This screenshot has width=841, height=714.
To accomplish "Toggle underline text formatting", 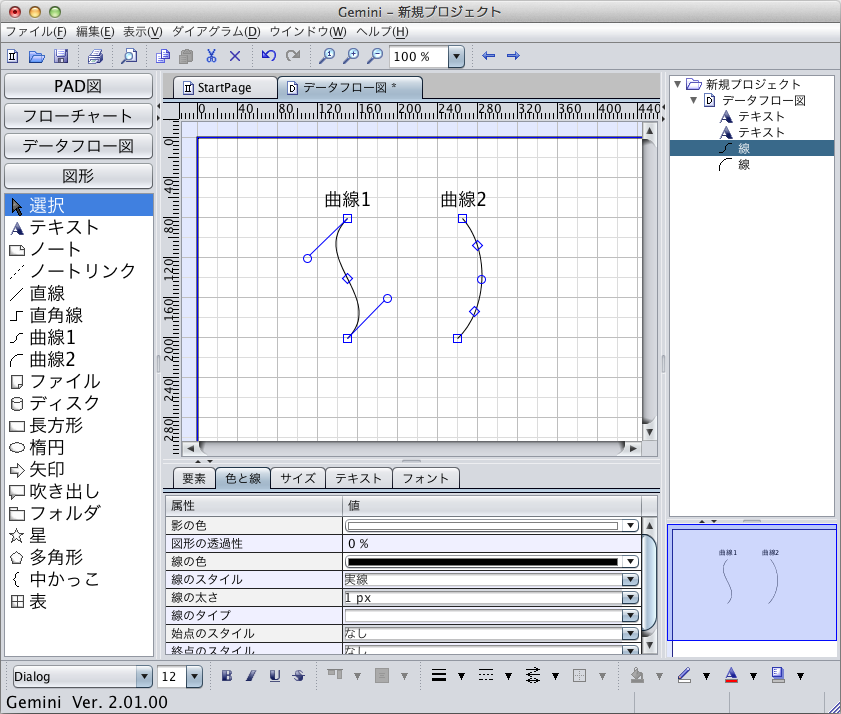I will (275, 676).
